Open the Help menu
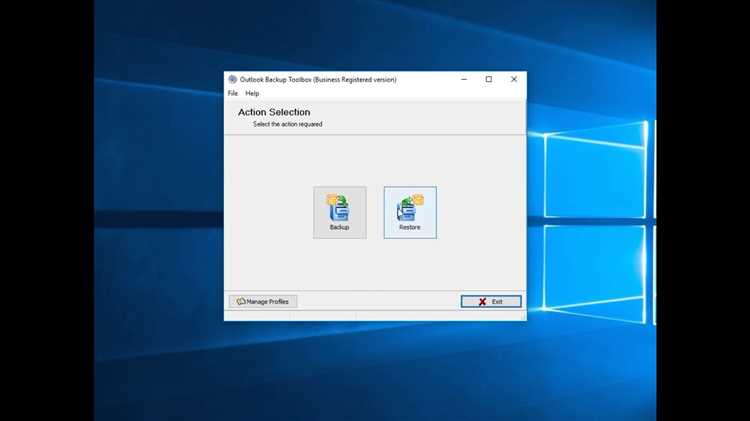Viewport: 750px width, 421px height. [x=252, y=93]
